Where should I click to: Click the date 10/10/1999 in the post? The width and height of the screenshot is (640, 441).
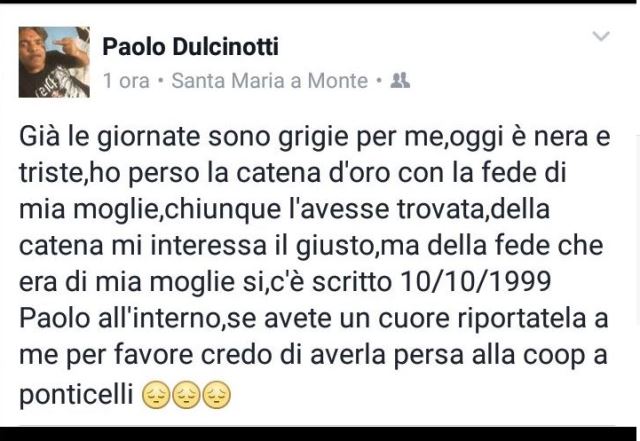click(476, 281)
